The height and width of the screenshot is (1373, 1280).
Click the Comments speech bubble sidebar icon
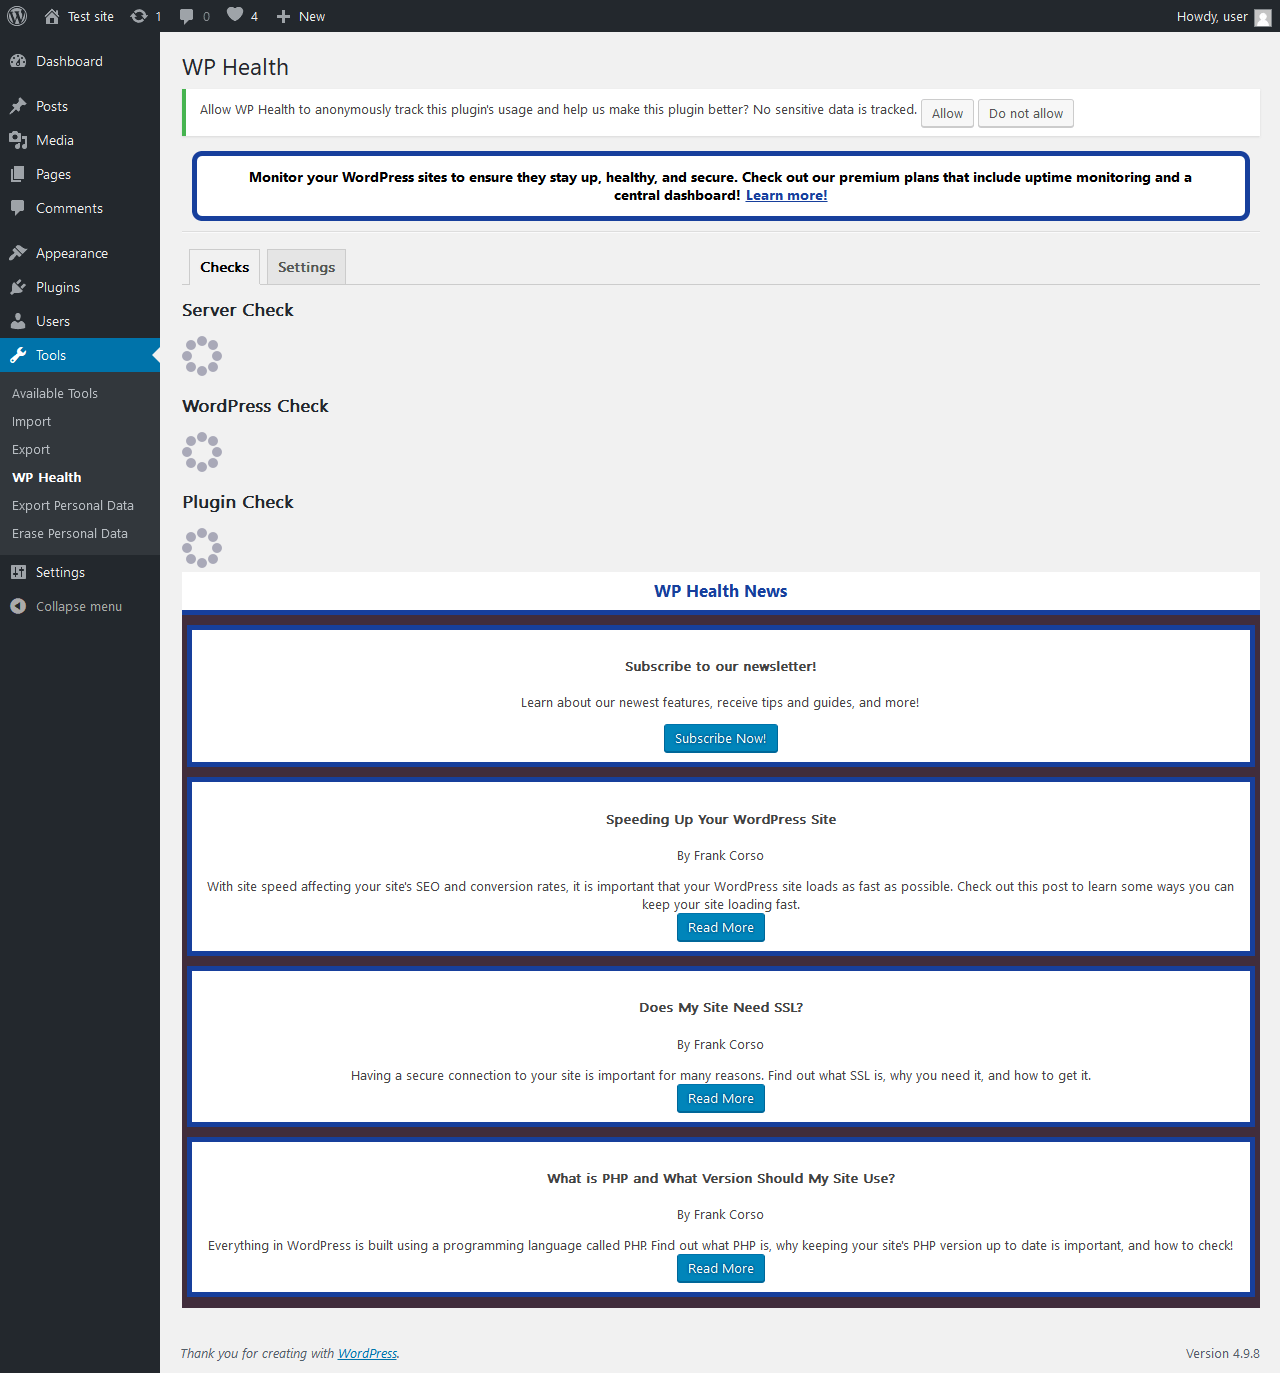[x=18, y=208]
